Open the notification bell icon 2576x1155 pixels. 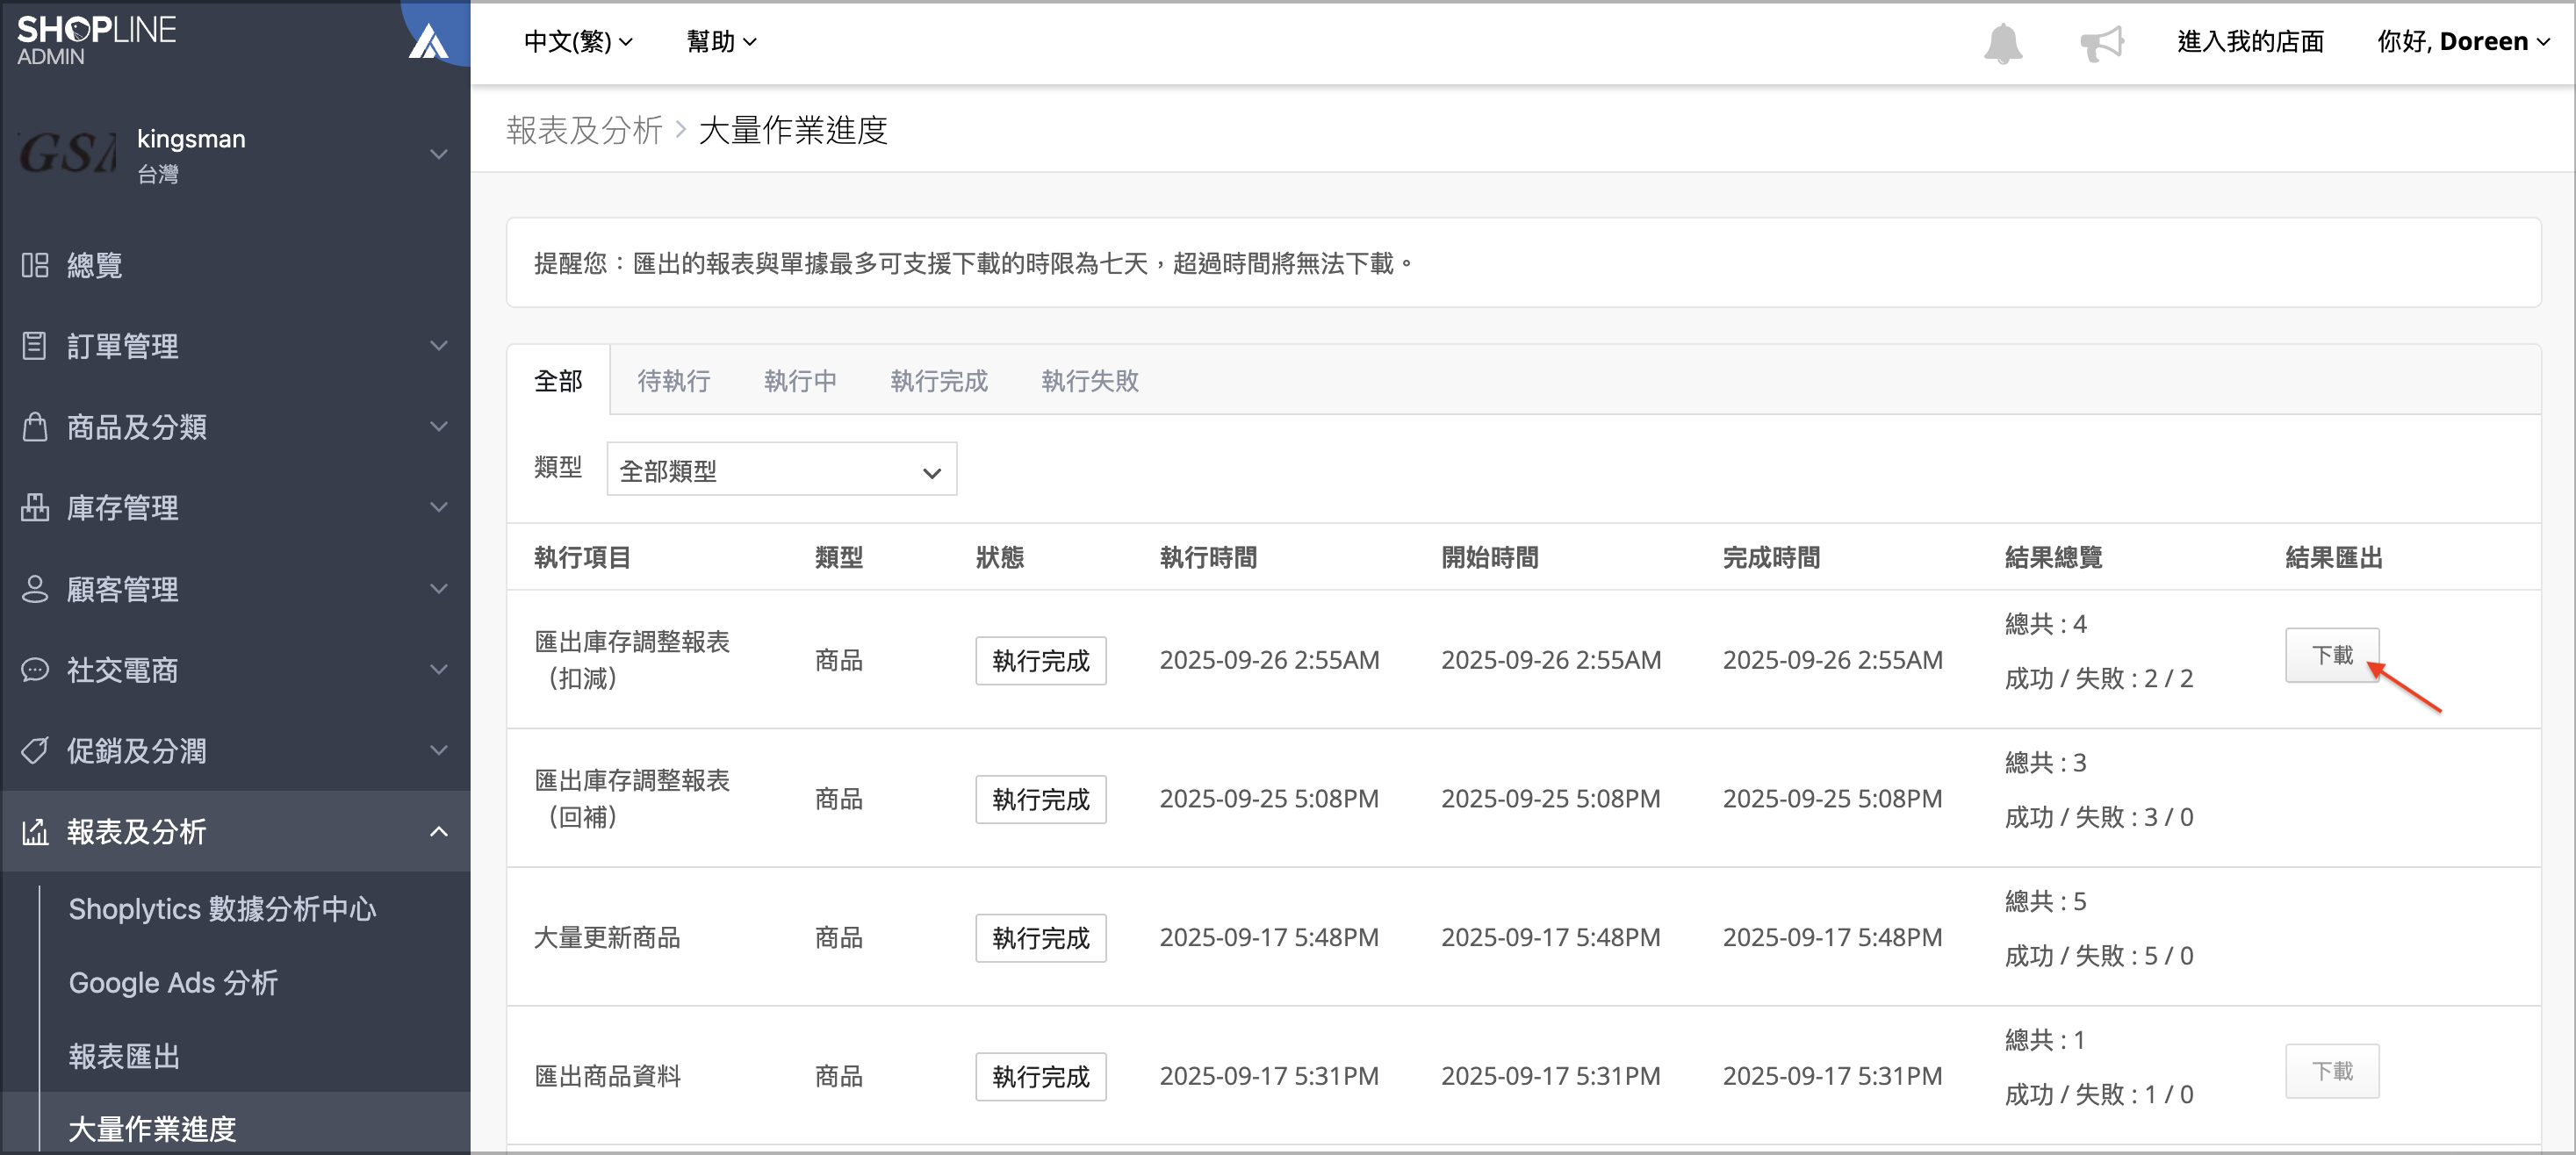pos(2002,42)
